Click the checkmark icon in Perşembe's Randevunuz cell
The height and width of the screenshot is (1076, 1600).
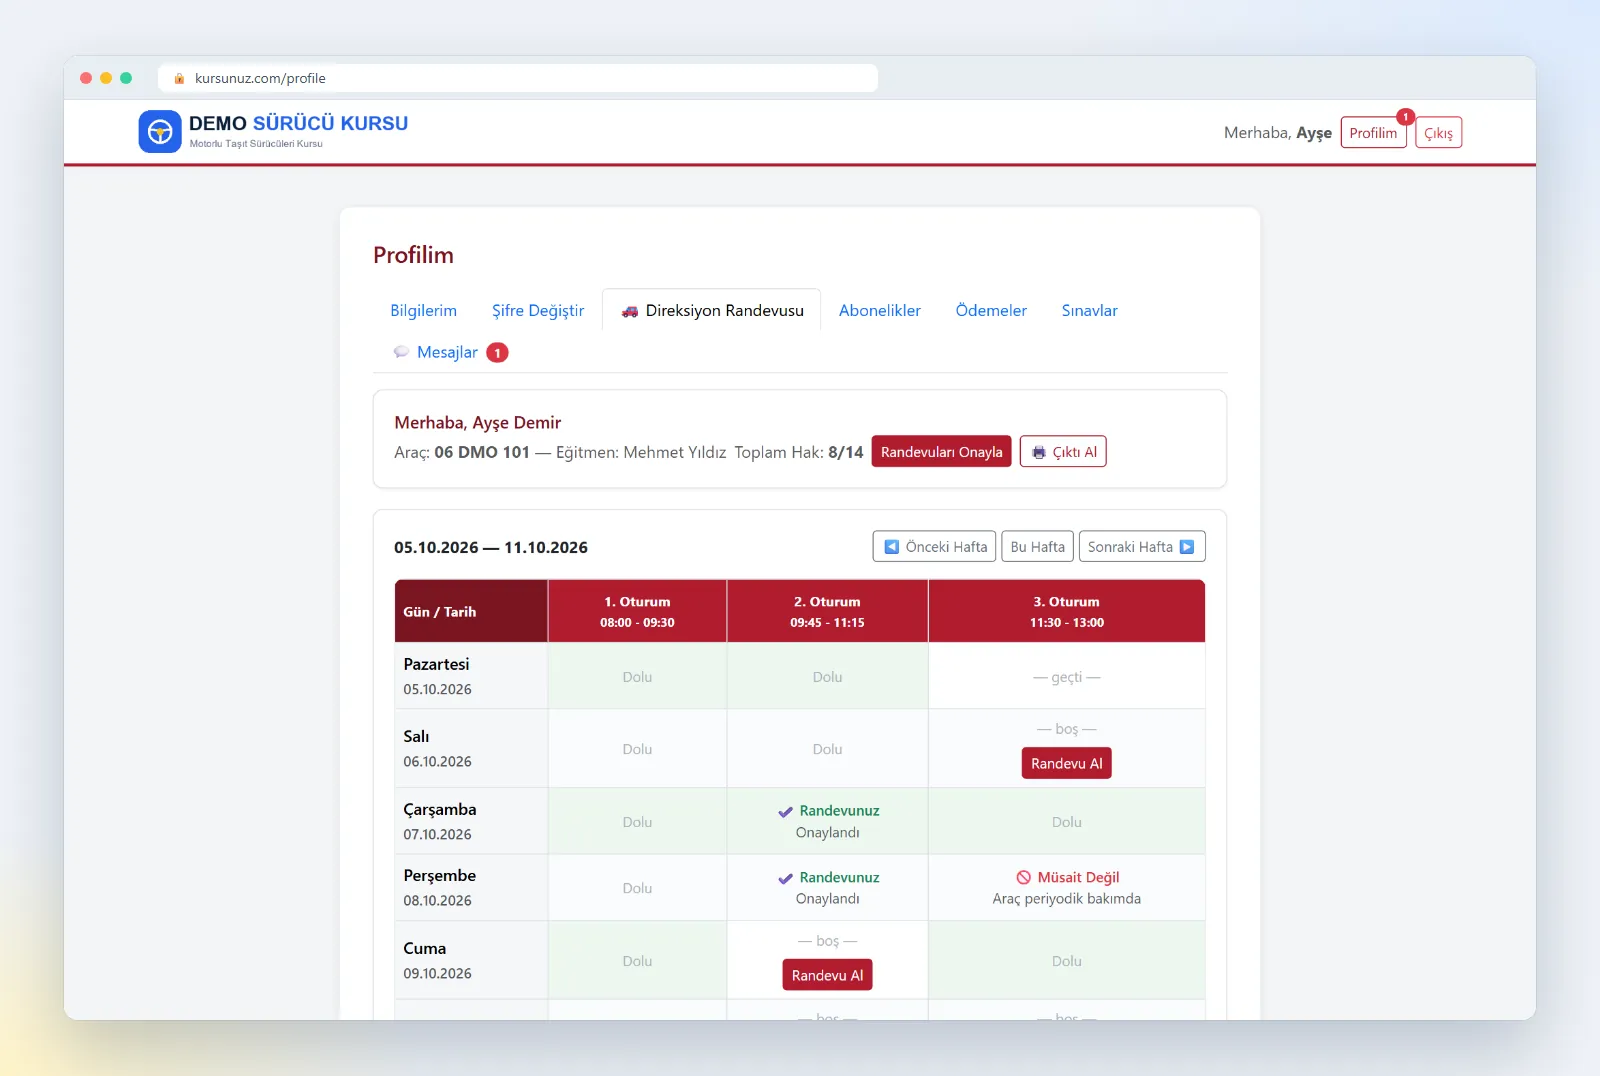(x=785, y=879)
